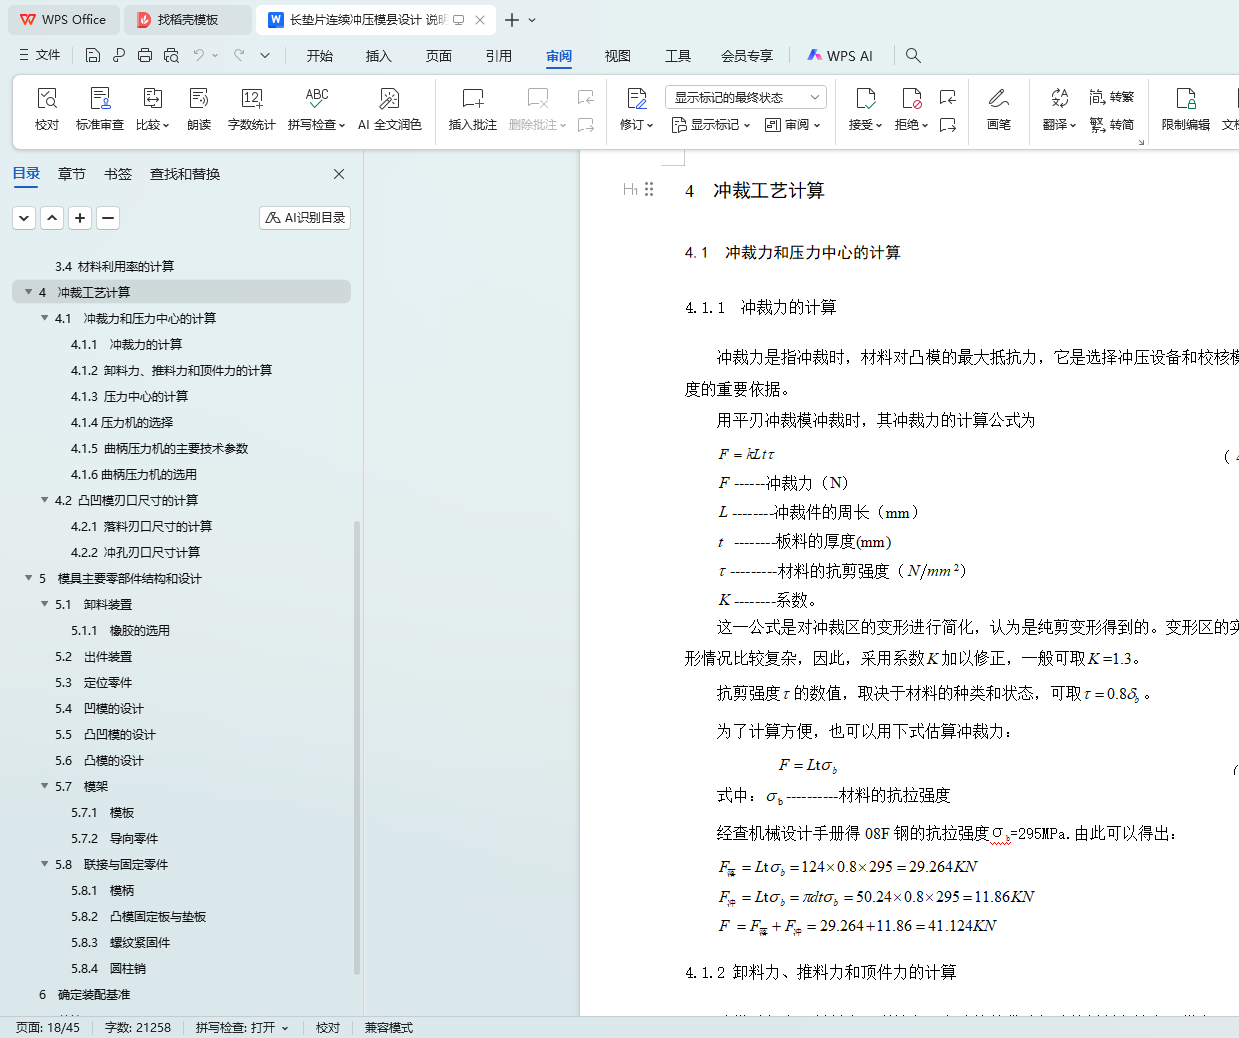Image resolution: width=1239 pixels, height=1038 pixels.
Task: Jump to 4.1.3 压力中心的计算 heading
Action: (129, 396)
